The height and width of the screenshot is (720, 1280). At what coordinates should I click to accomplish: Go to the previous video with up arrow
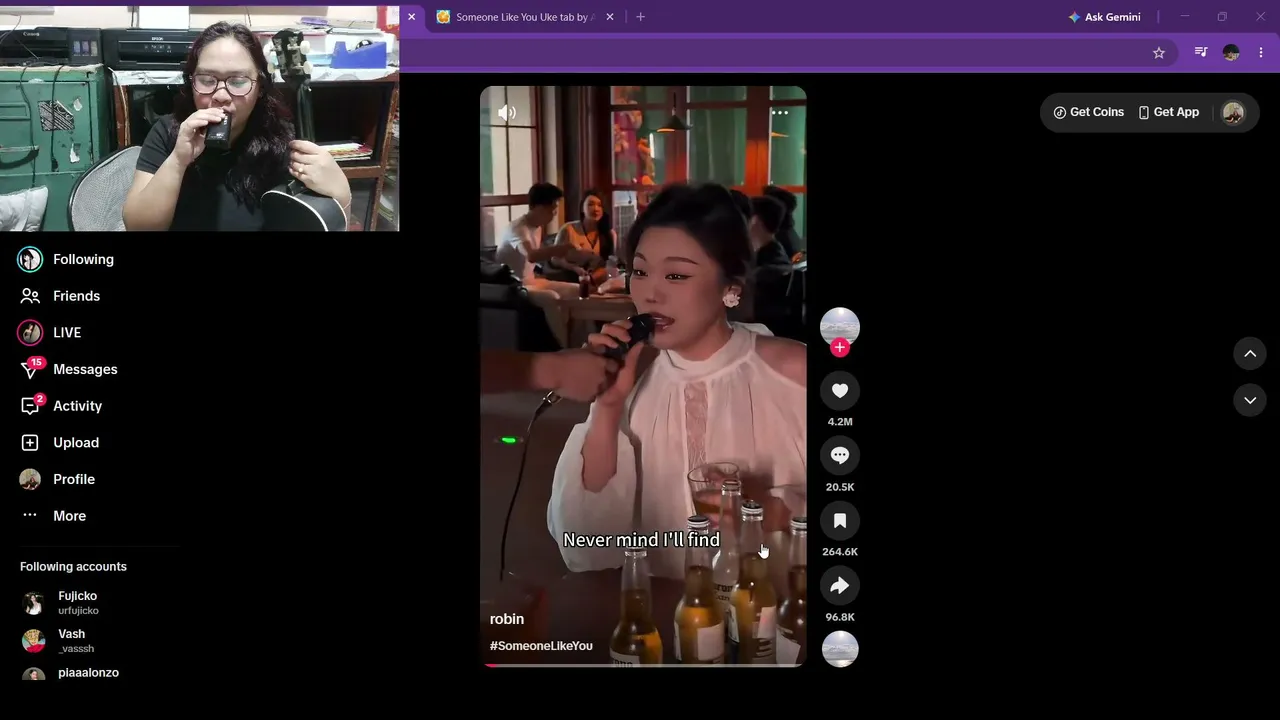(x=1250, y=353)
